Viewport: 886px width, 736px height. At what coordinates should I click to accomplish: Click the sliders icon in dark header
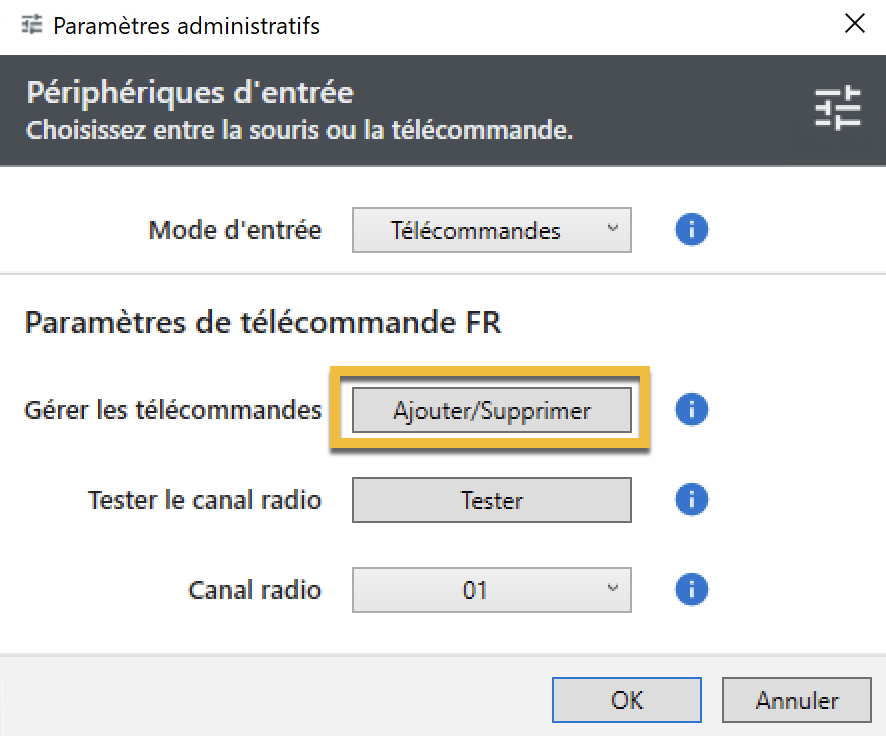click(x=837, y=107)
